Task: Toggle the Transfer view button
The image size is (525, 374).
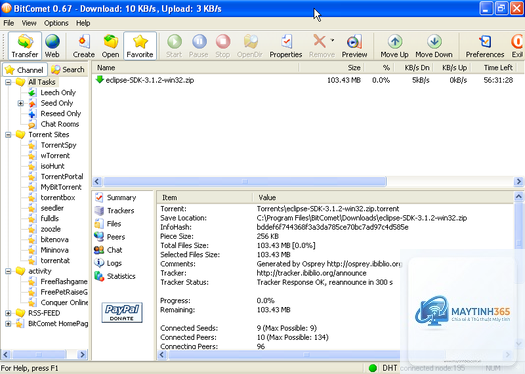Action: 25,46
